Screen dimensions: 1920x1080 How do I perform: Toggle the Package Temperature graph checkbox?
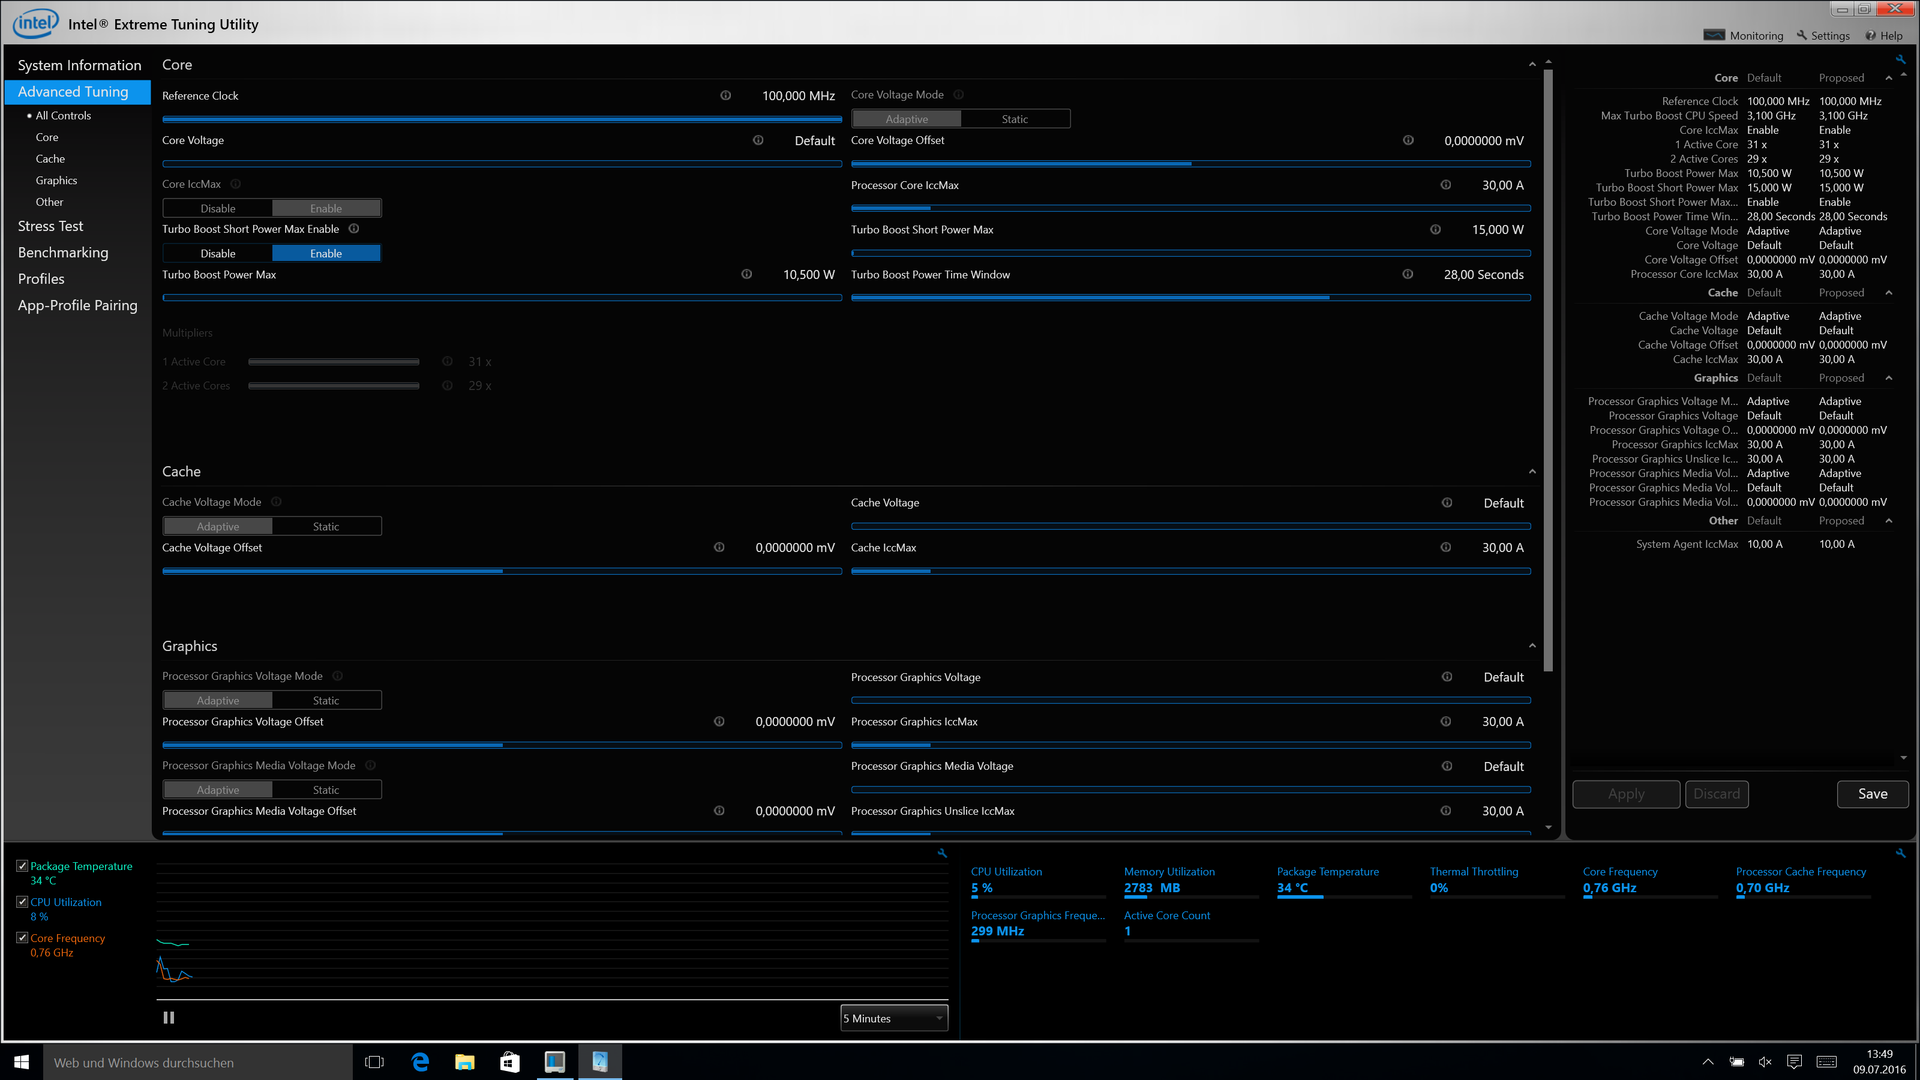(x=22, y=866)
